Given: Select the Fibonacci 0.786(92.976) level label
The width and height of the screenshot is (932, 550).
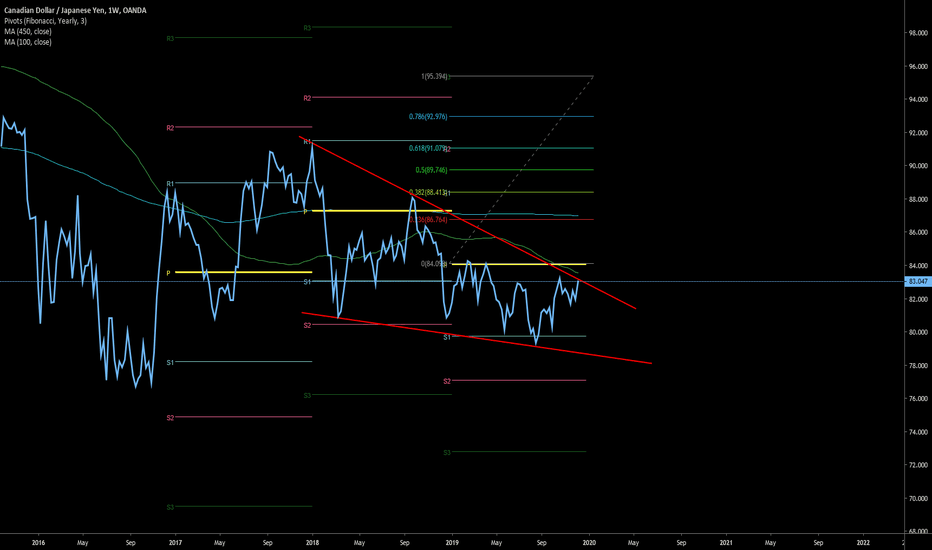Looking at the screenshot, I should click(x=428, y=117).
